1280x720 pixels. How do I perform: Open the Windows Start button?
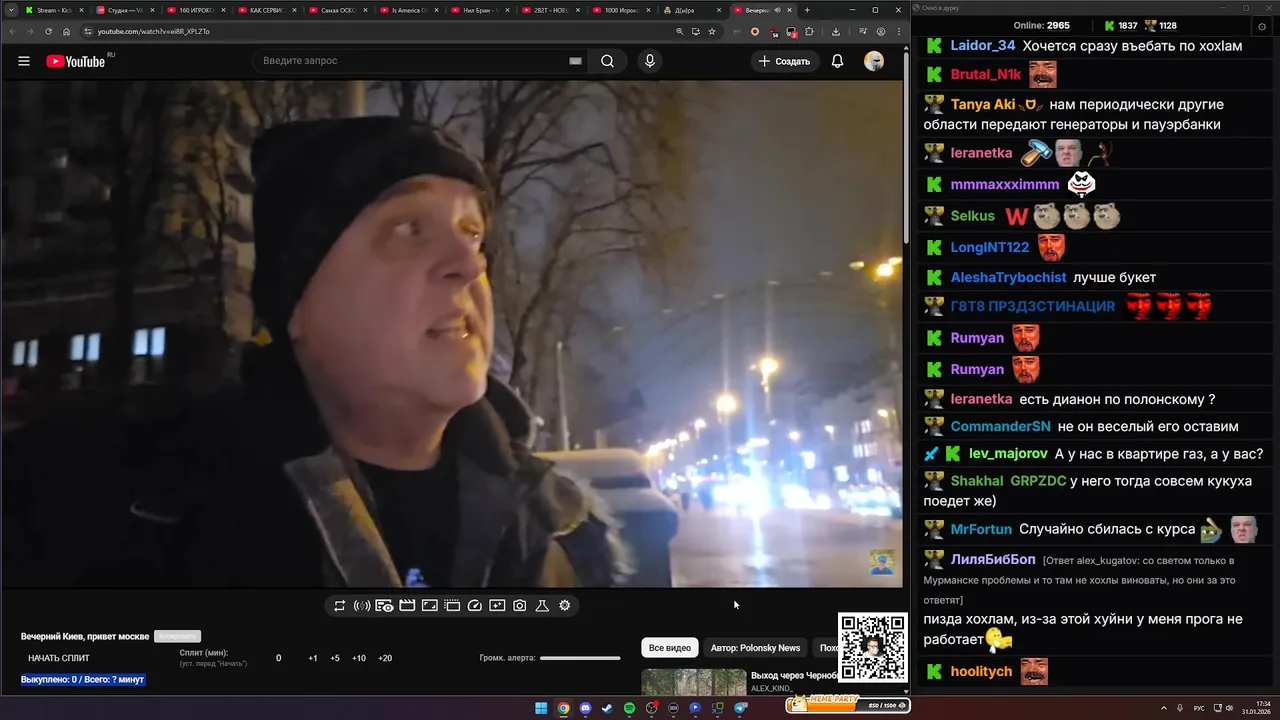(x=541, y=708)
